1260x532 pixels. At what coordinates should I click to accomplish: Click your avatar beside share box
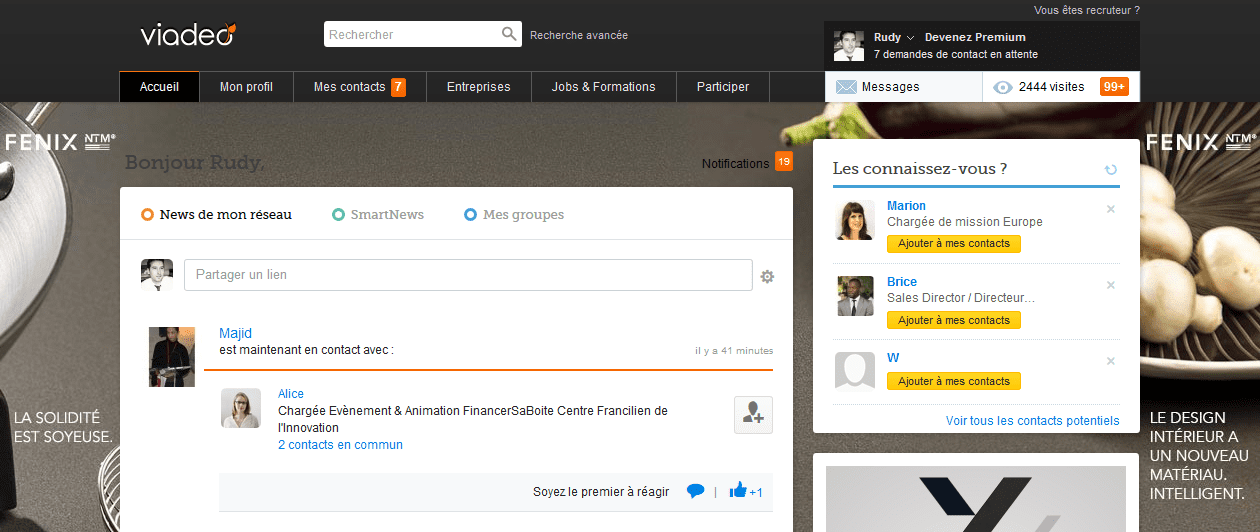tap(157, 275)
